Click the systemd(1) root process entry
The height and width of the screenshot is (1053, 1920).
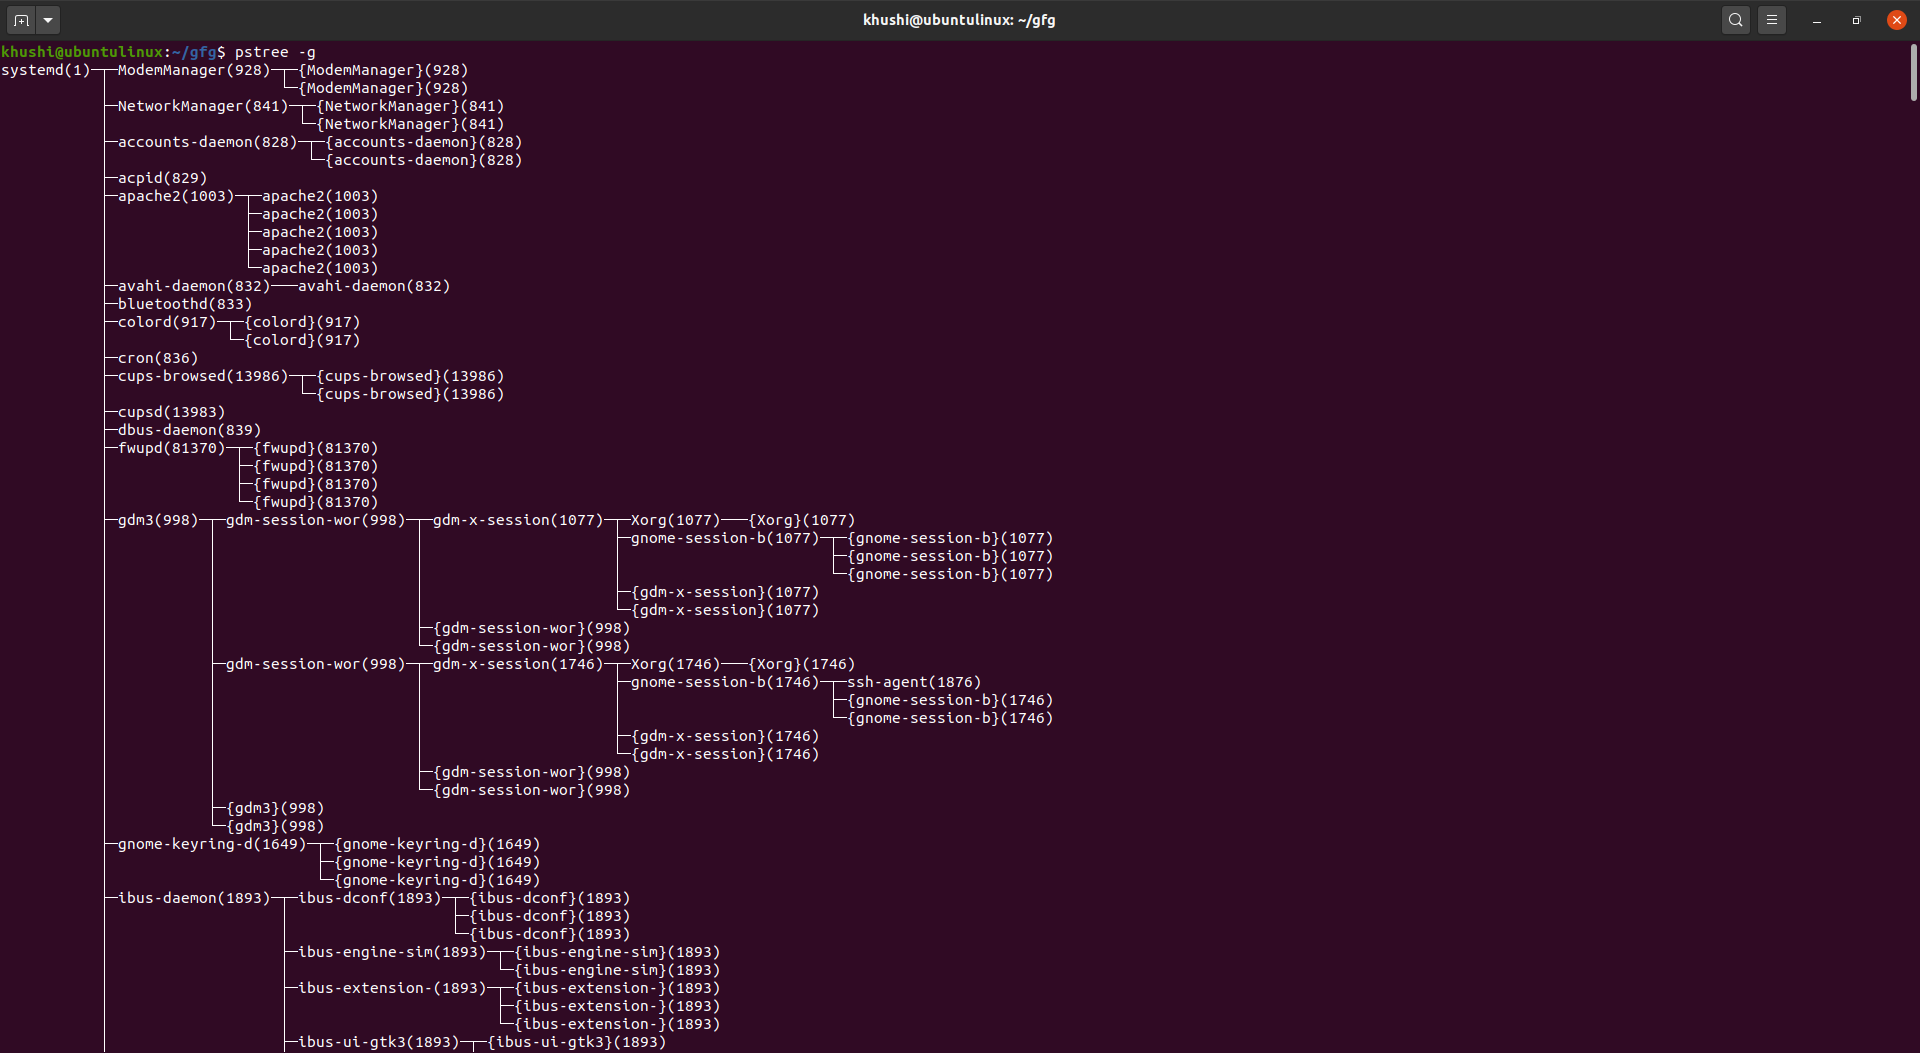[x=46, y=70]
